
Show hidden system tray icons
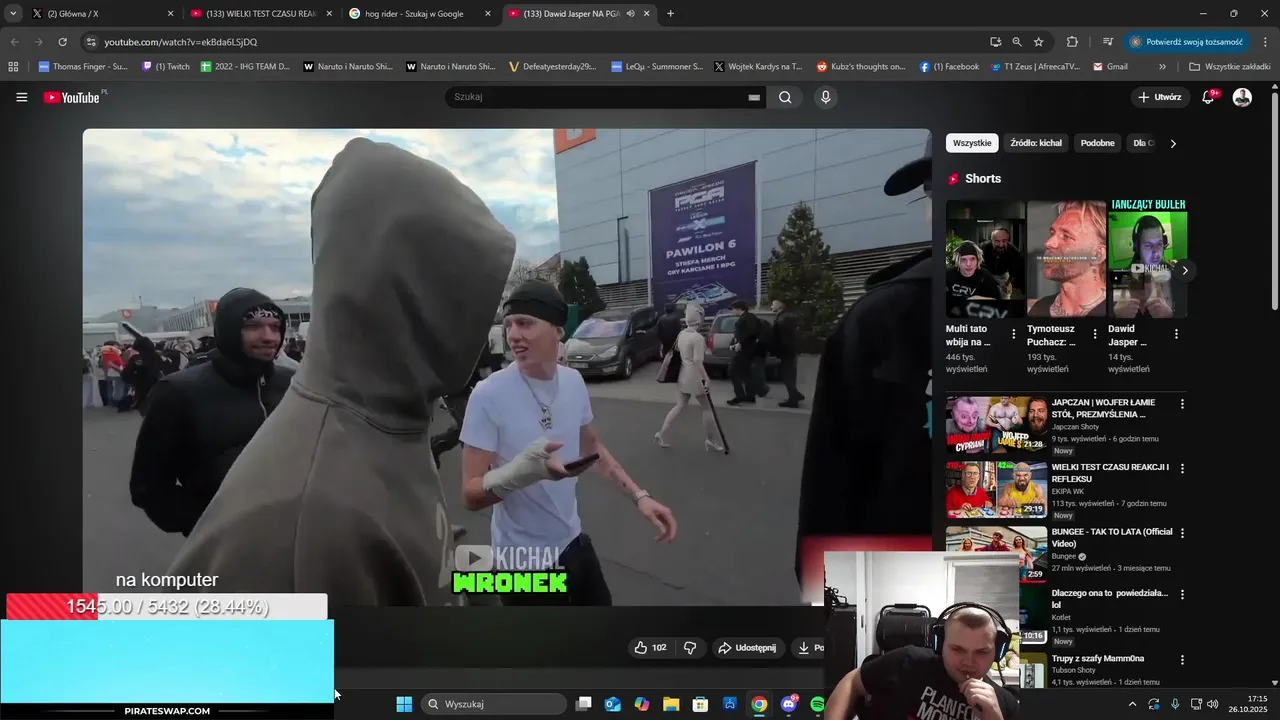(x=1132, y=704)
